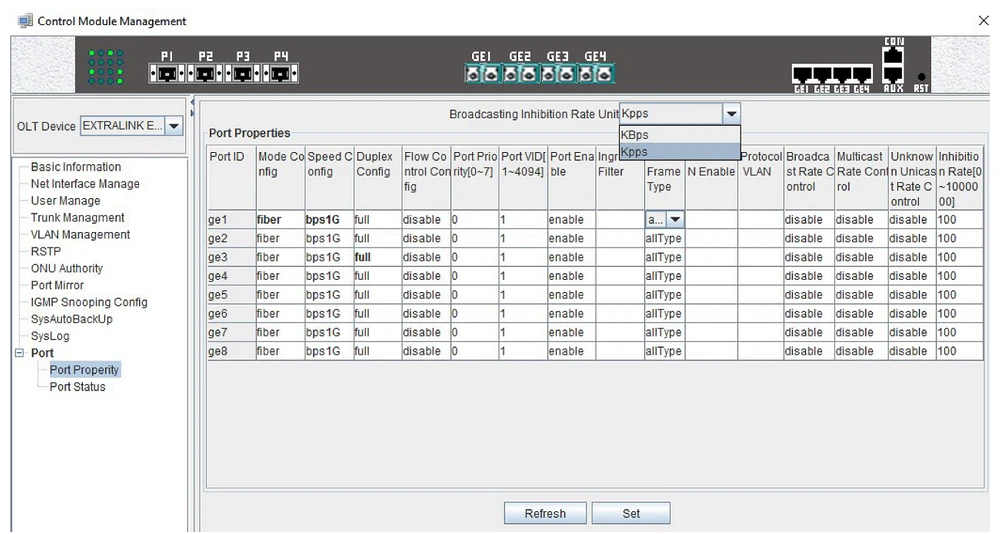The image size is (1000, 534).
Task: Click the status LED indicator grid
Action: [107, 66]
